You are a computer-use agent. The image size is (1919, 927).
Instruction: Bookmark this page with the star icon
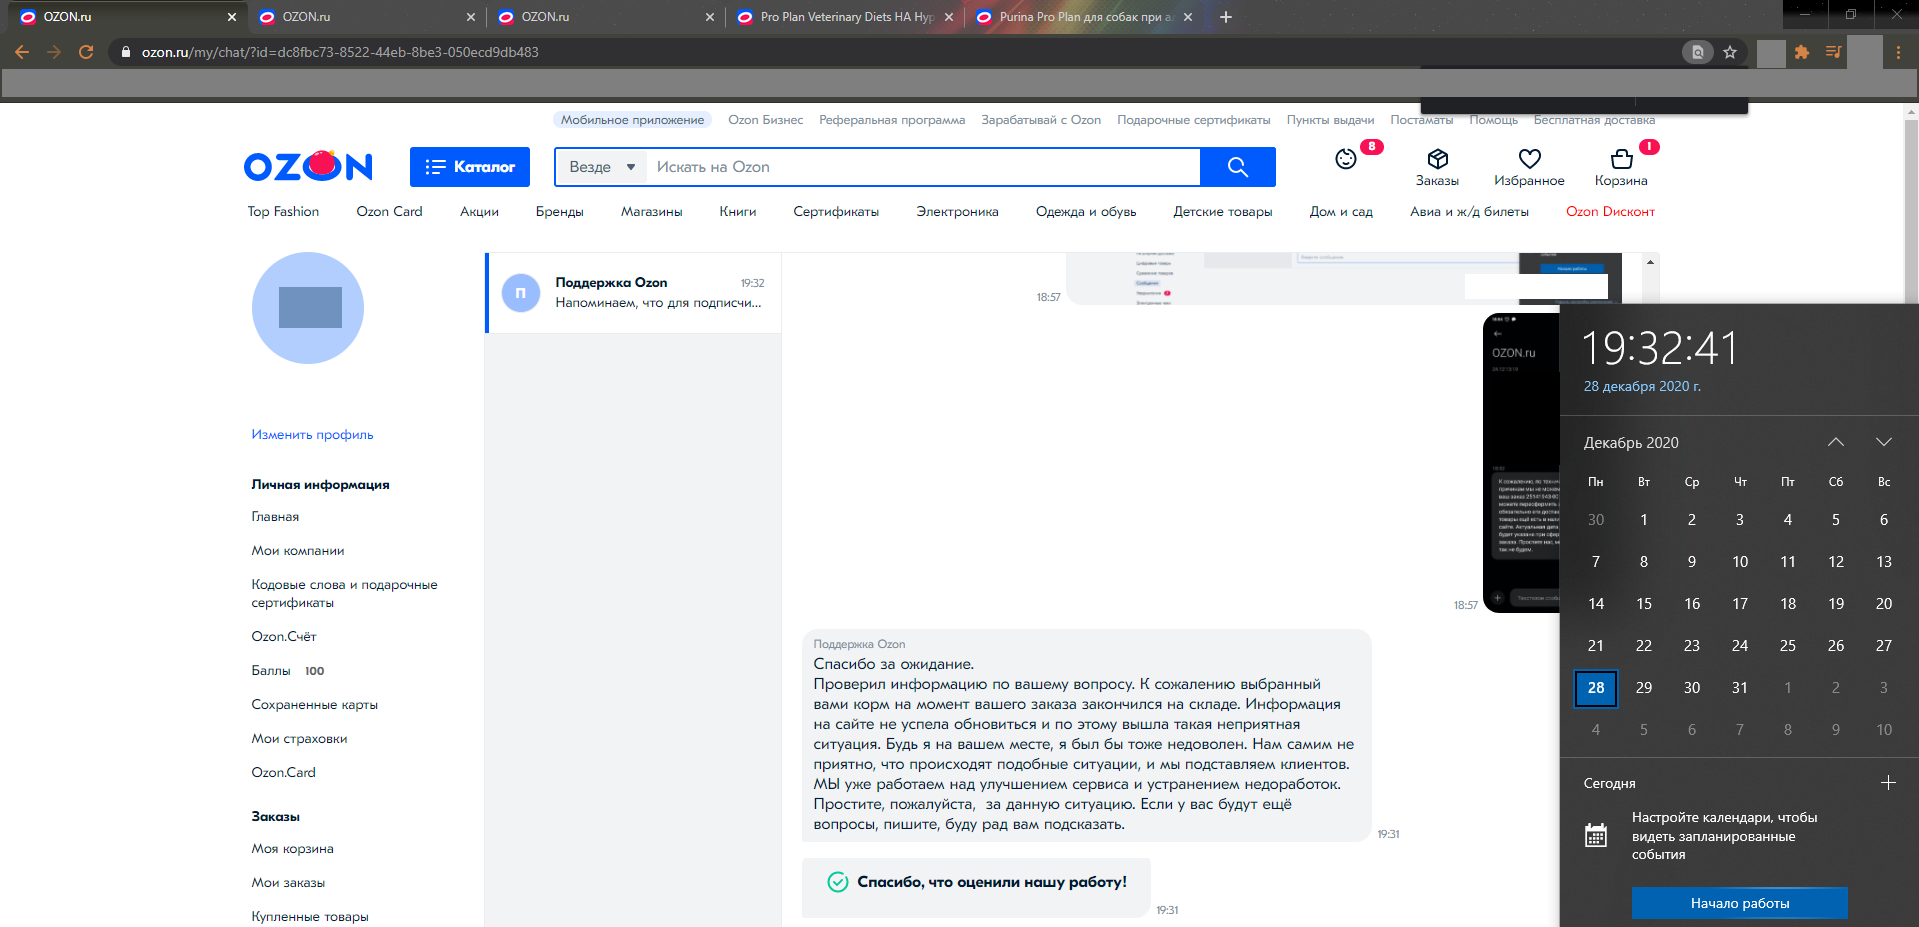pyautogui.click(x=1730, y=52)
